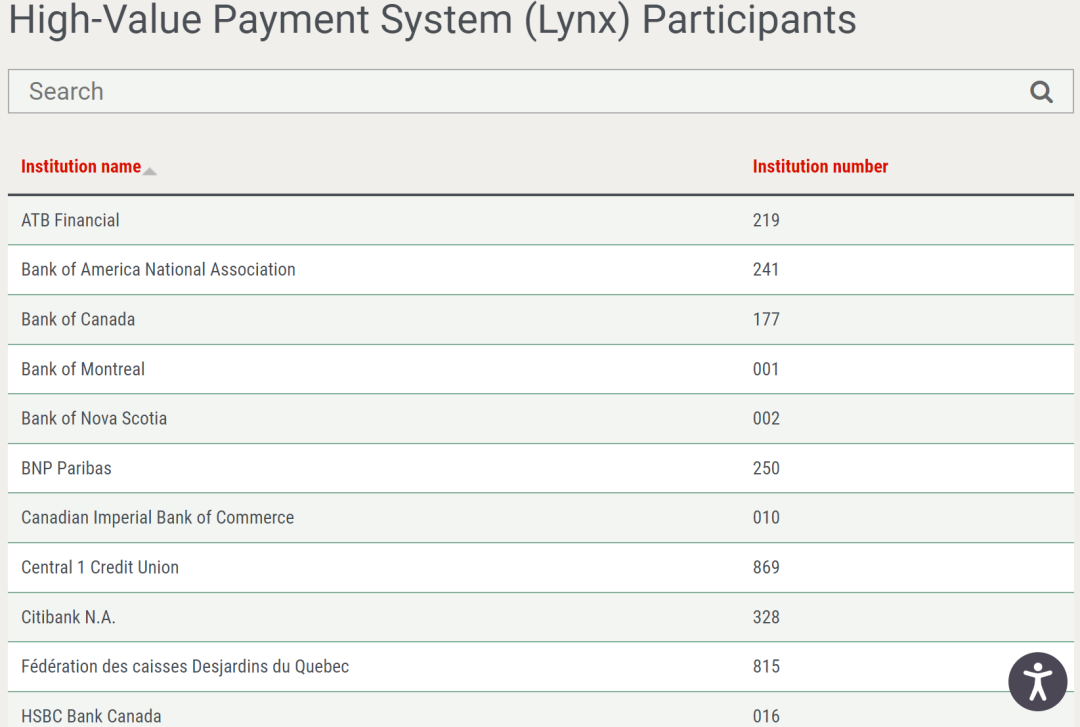Click institution number 219
Screen dimensions: 1080x727
[766, 220]
